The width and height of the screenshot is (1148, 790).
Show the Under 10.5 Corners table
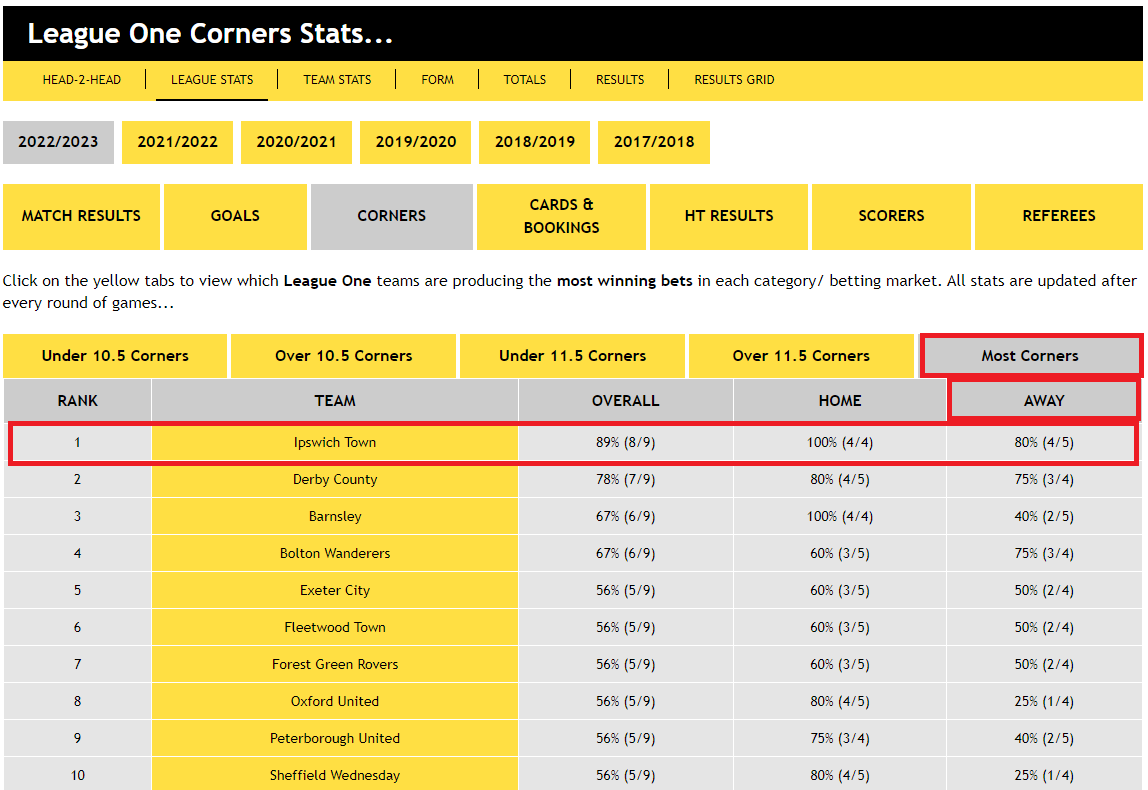[x=115, y=357]
